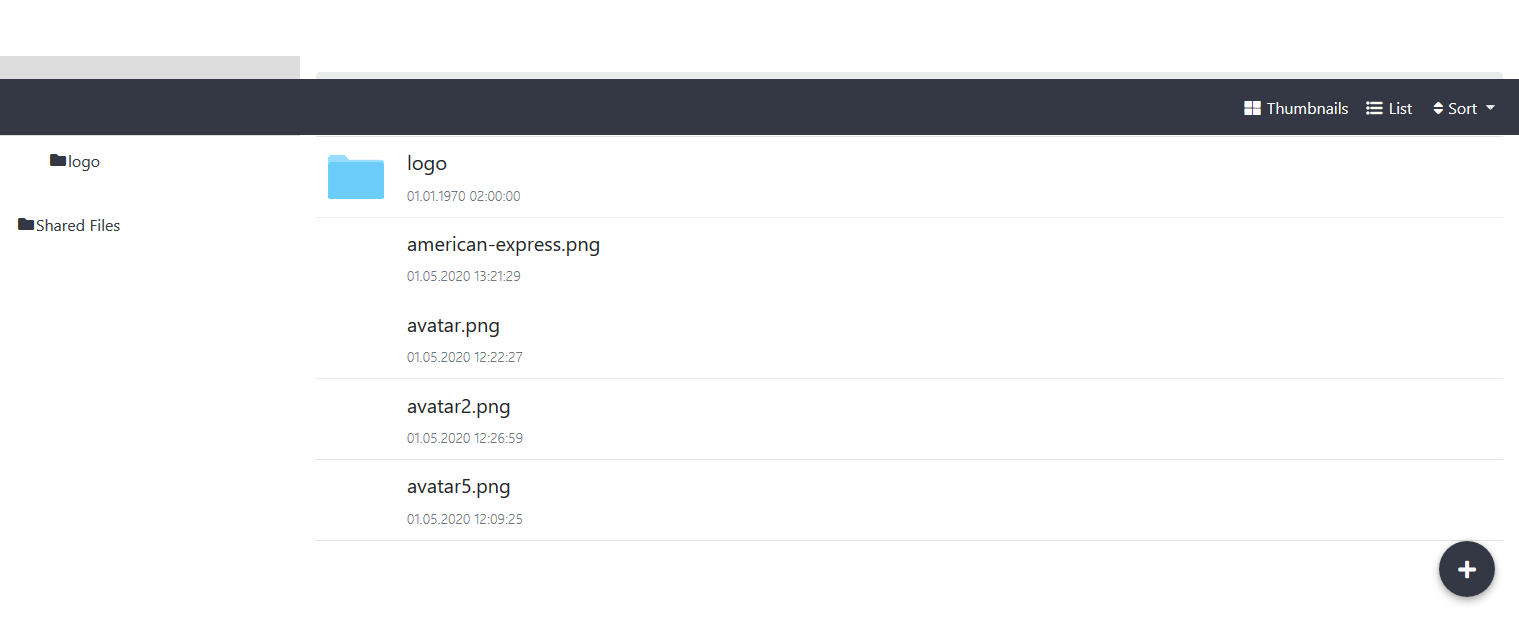Click the avatar.png filename text
The image size is (1519, 621).
coord(453,325)
